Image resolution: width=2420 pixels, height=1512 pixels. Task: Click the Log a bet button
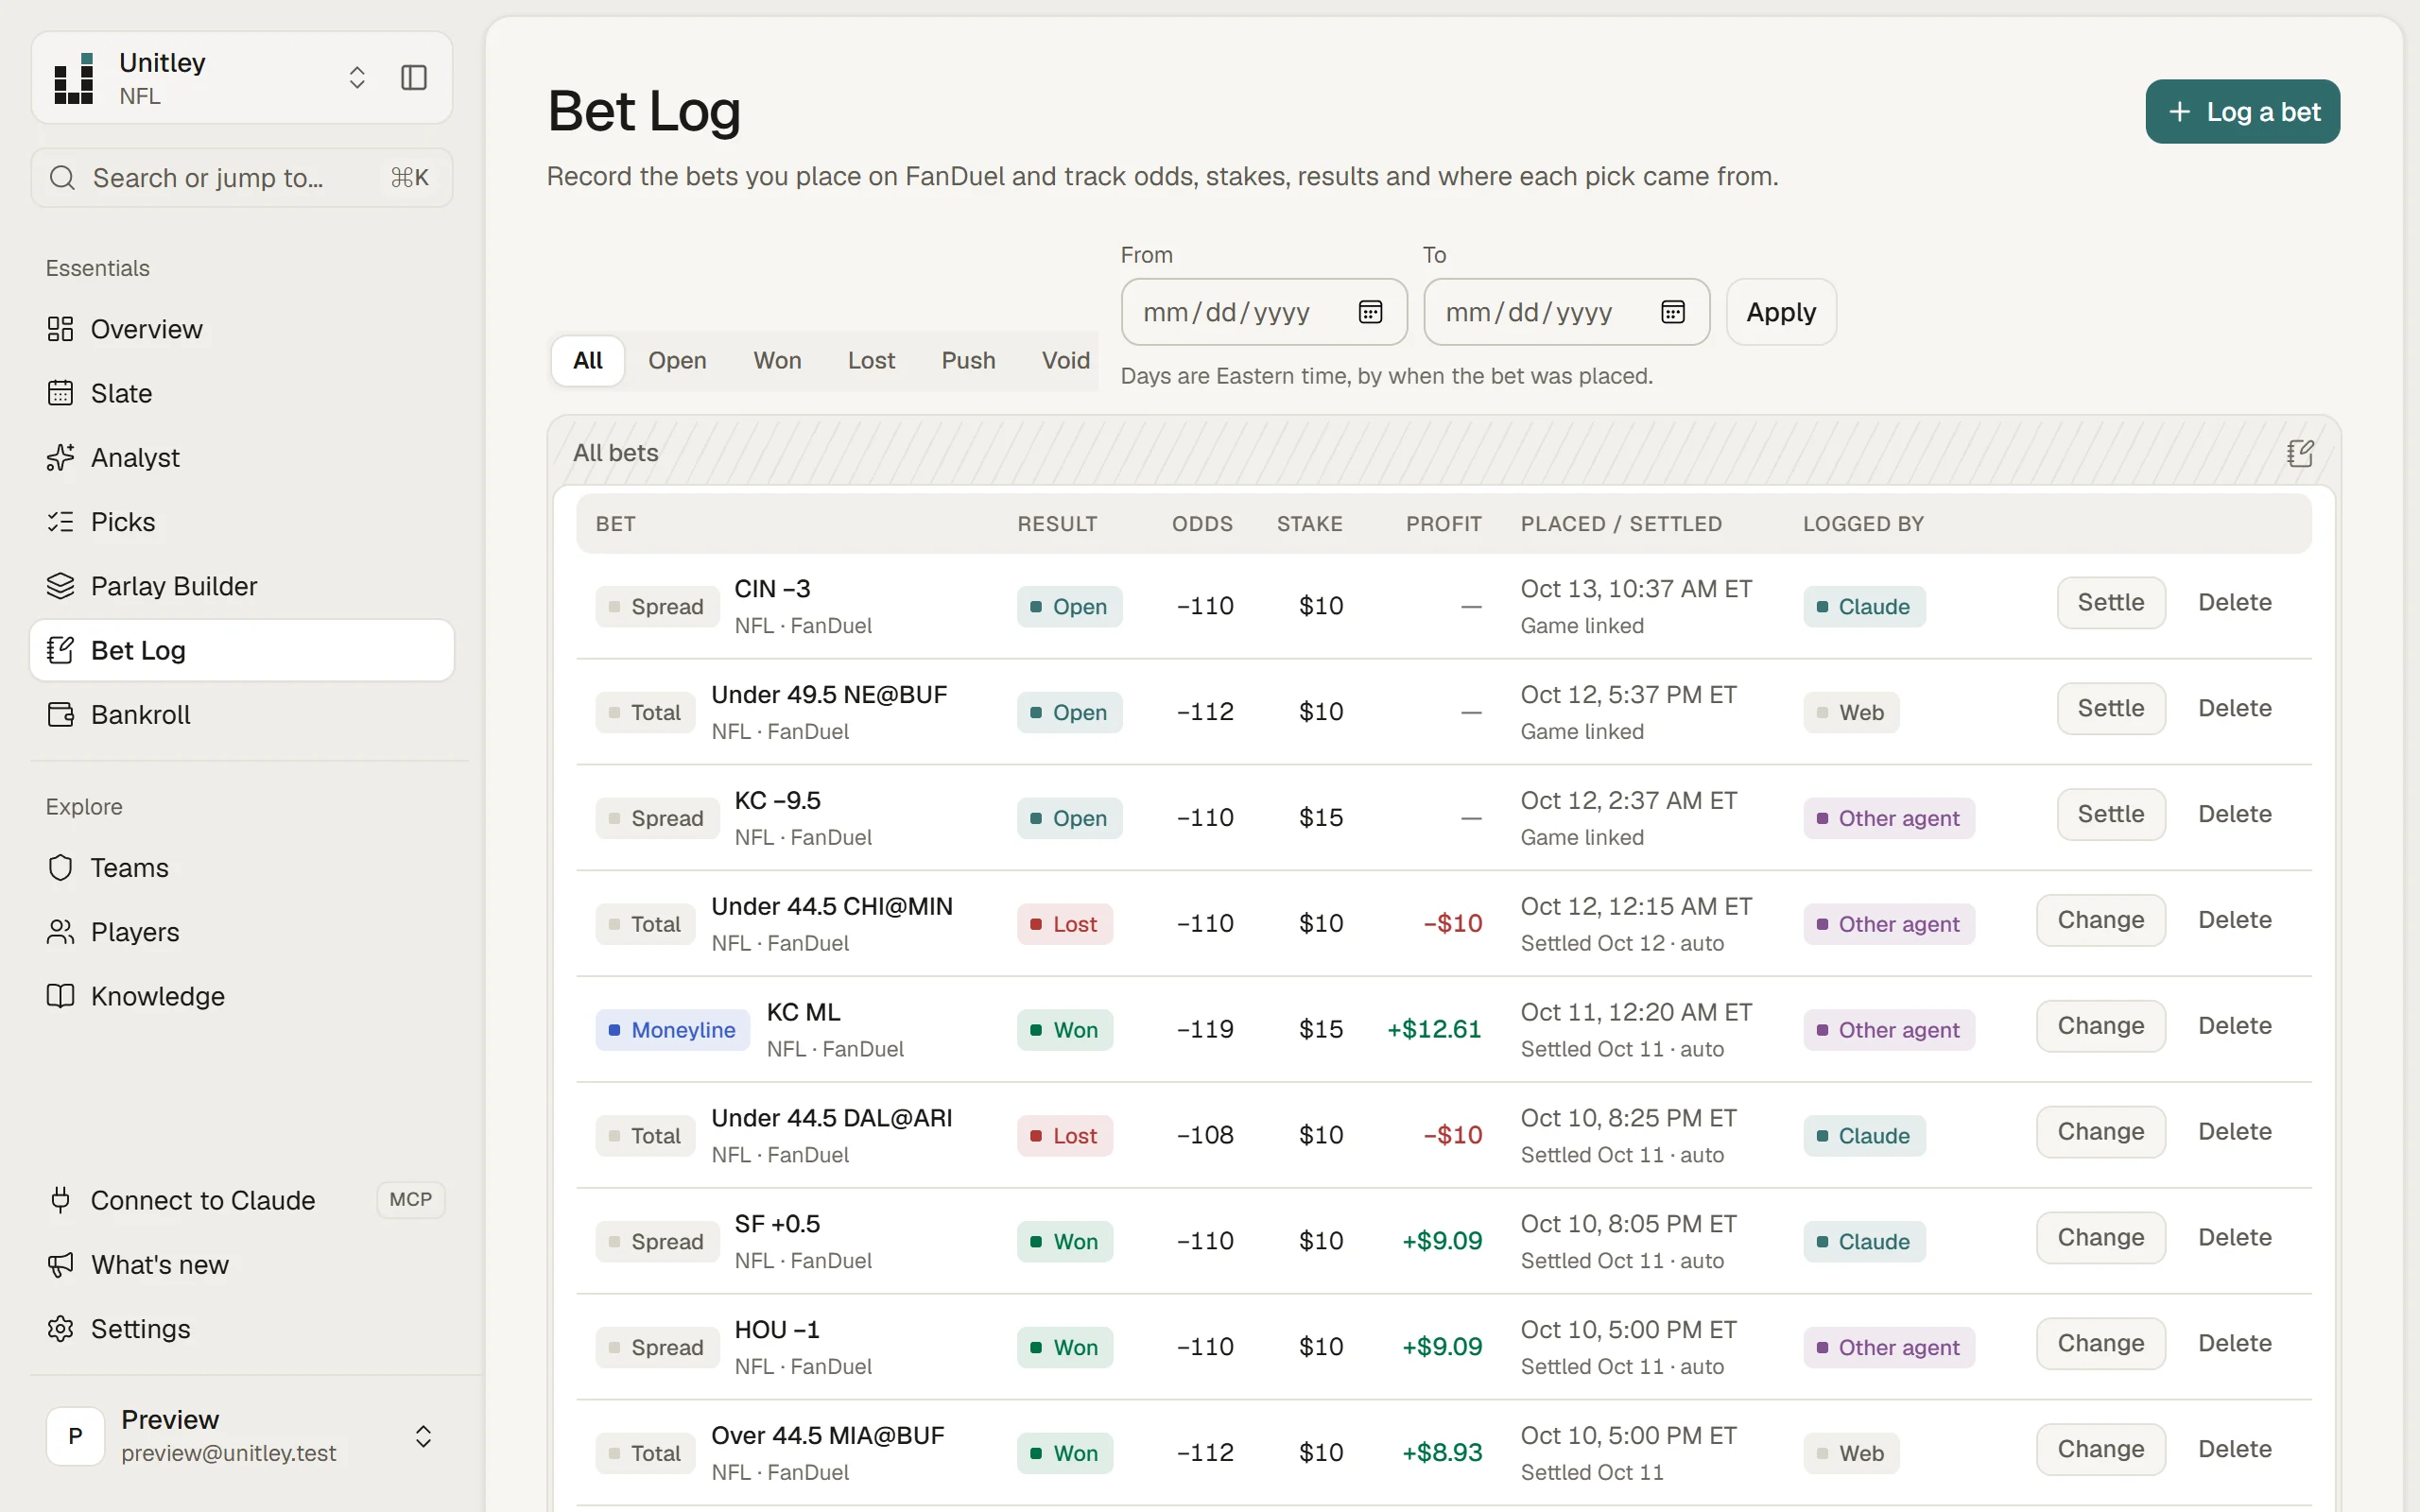point(2242,112)
